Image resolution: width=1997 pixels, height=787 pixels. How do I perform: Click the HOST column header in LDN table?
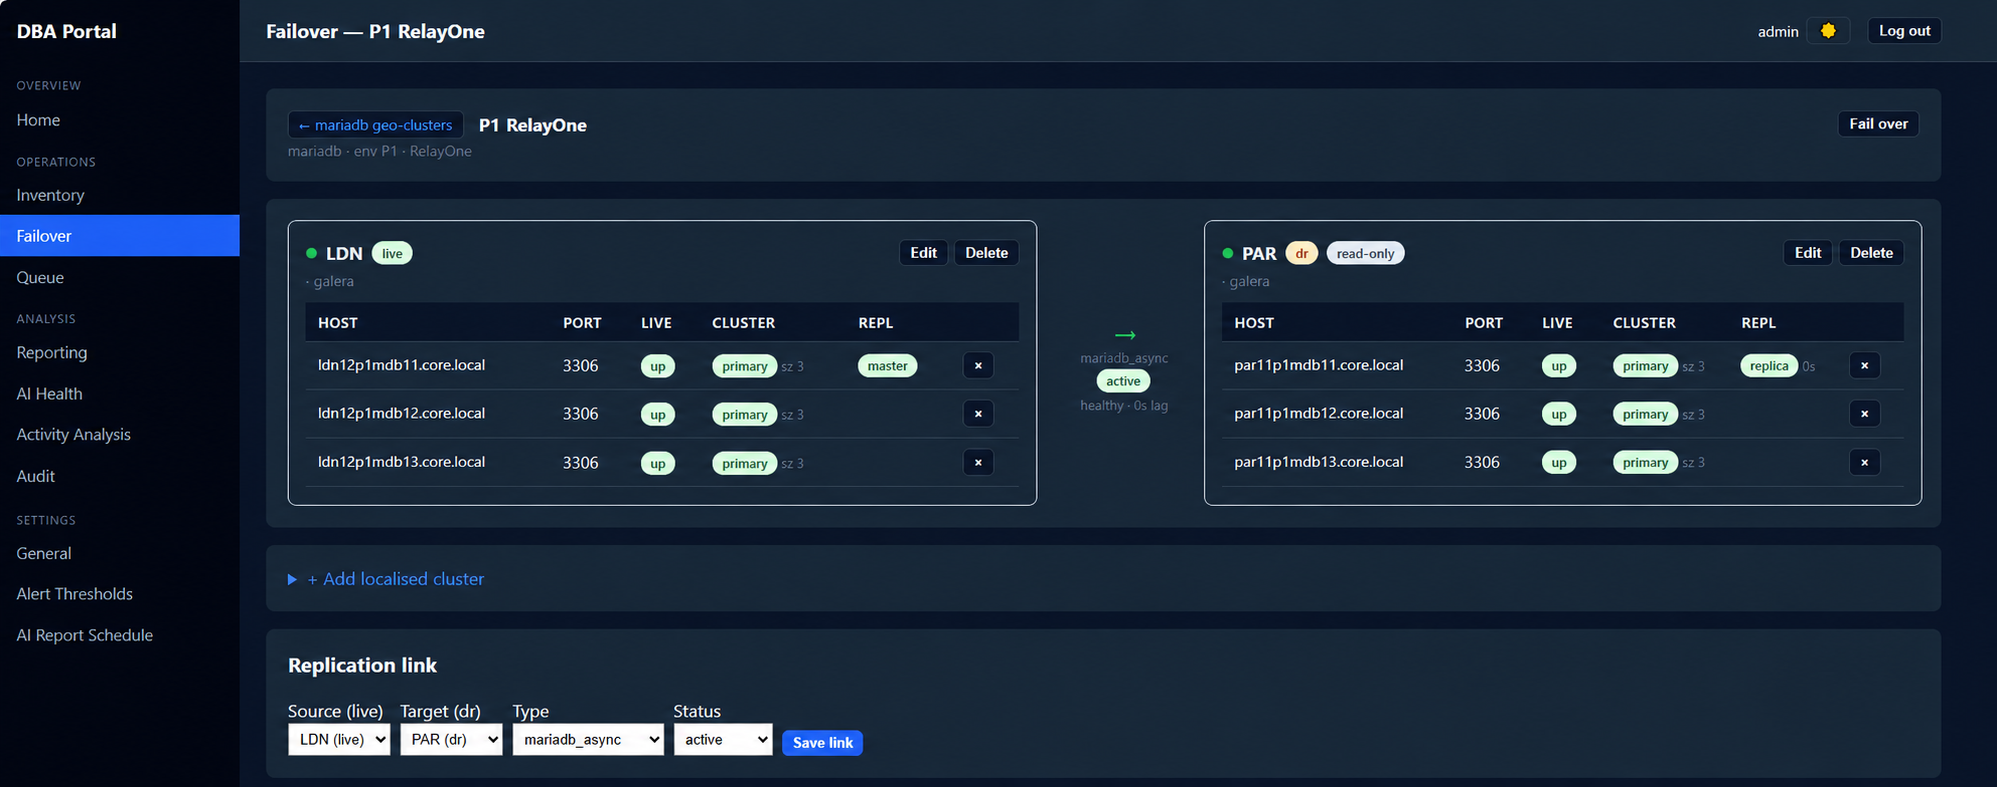pos(338,323)
